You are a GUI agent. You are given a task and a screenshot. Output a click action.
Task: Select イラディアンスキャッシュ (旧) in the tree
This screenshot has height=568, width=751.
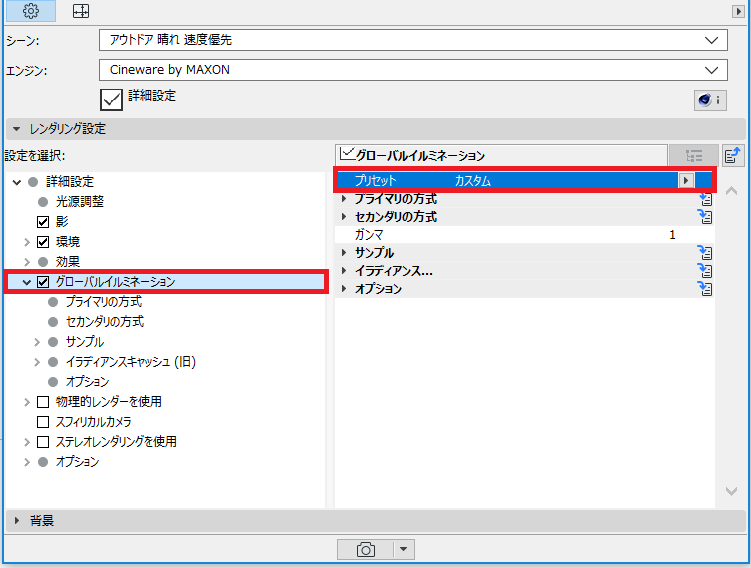click(131, 362)
